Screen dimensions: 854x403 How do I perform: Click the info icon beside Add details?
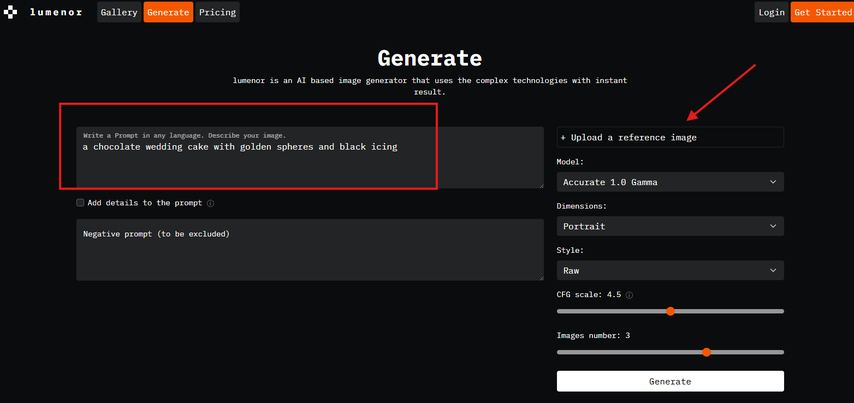point(210,203)
